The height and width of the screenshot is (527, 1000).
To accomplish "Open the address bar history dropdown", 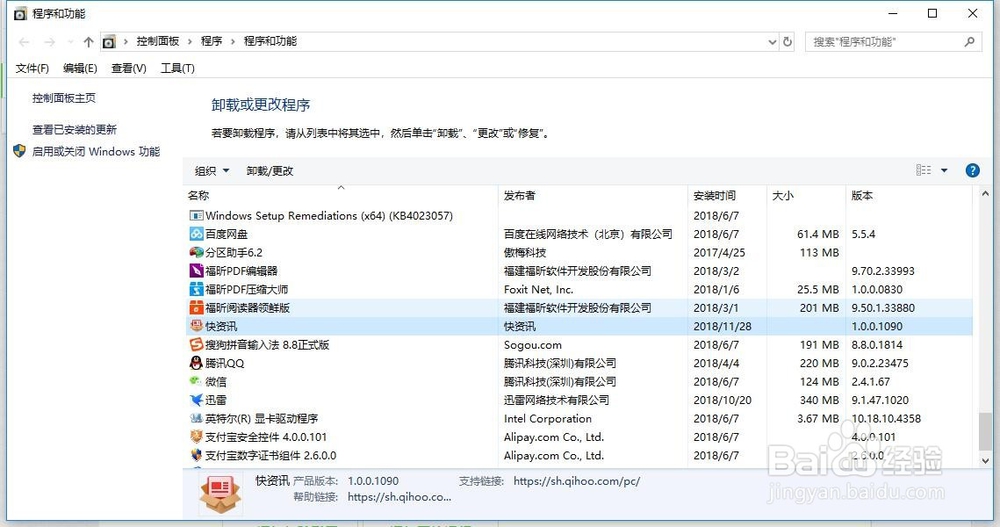I will (772, 42).
